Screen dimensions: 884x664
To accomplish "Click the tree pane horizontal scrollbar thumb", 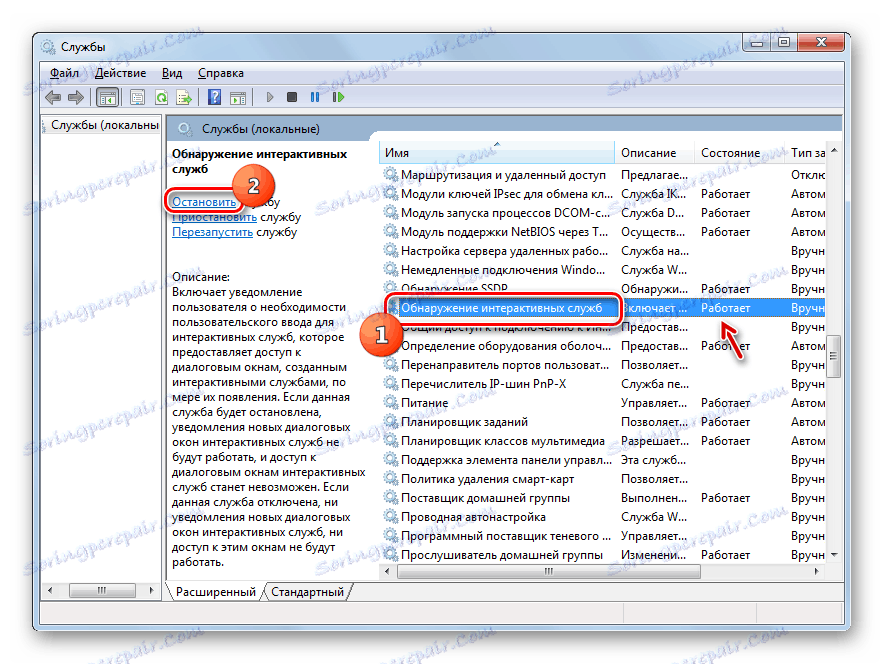I will click(102, 590).
